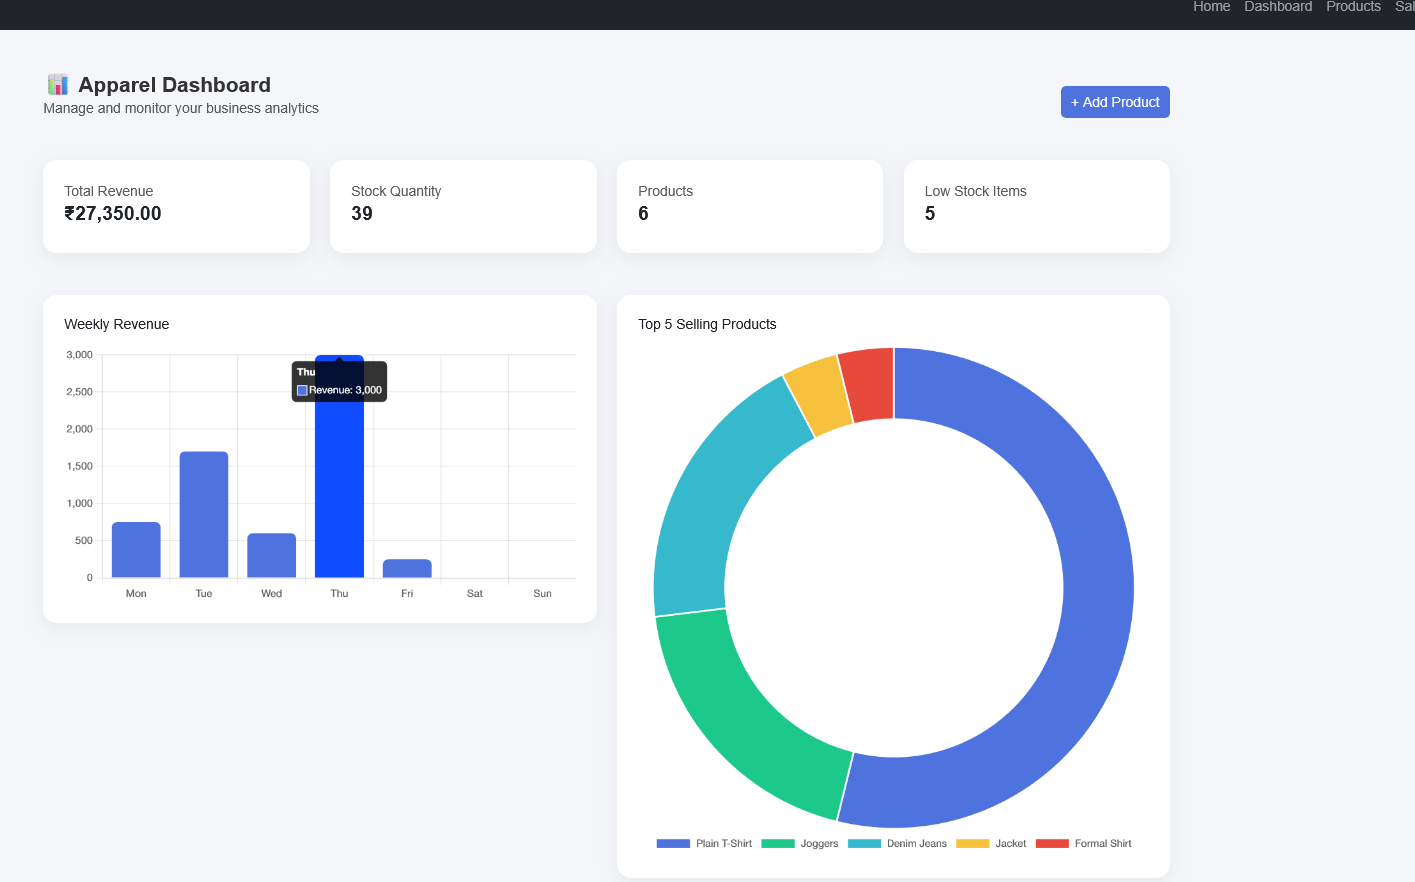Viewport: 1415px width, 882px height.
Task: Open the Home navigation link
Action: [x=1211, y=7]
